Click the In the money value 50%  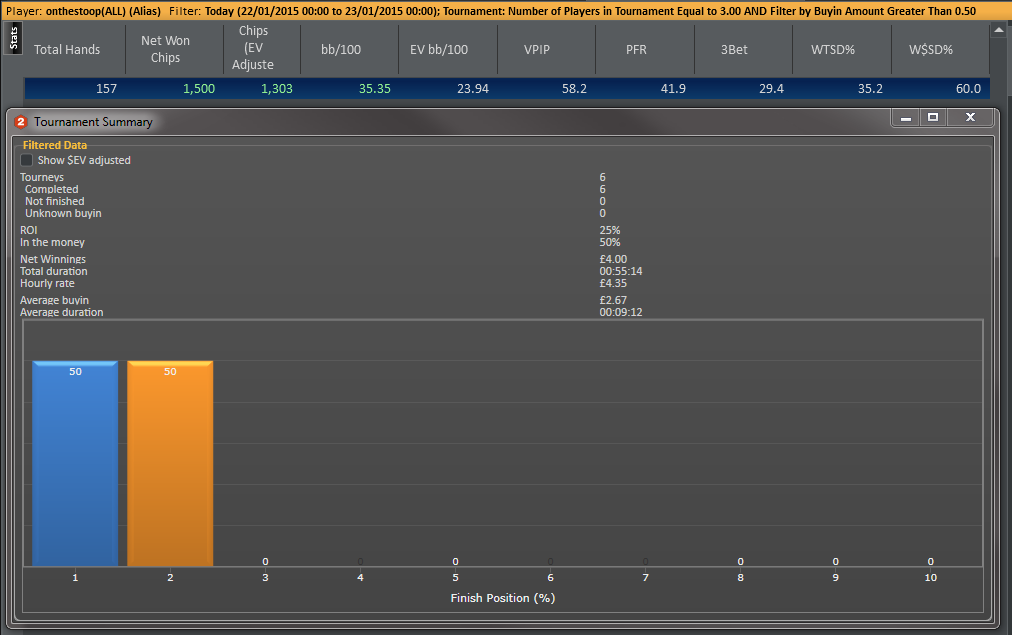[609, 243]
